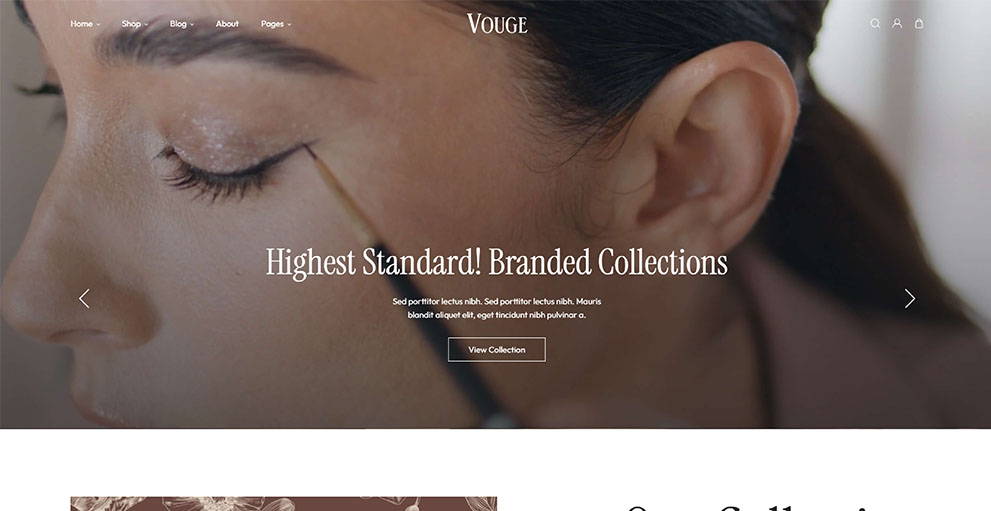Image resolution: width=991 pixels, height=511 pixels.
Task: Open the search icon in header
Action: 875,23
